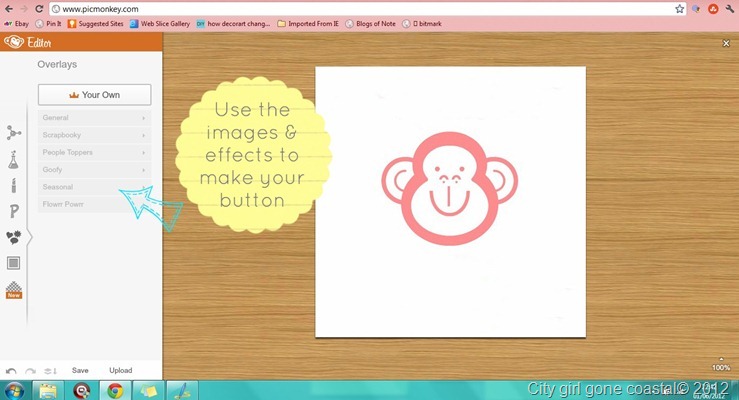The image size is (739, 400).
Task: Click the Chrome taskbar icon
Action: (115, 391)
